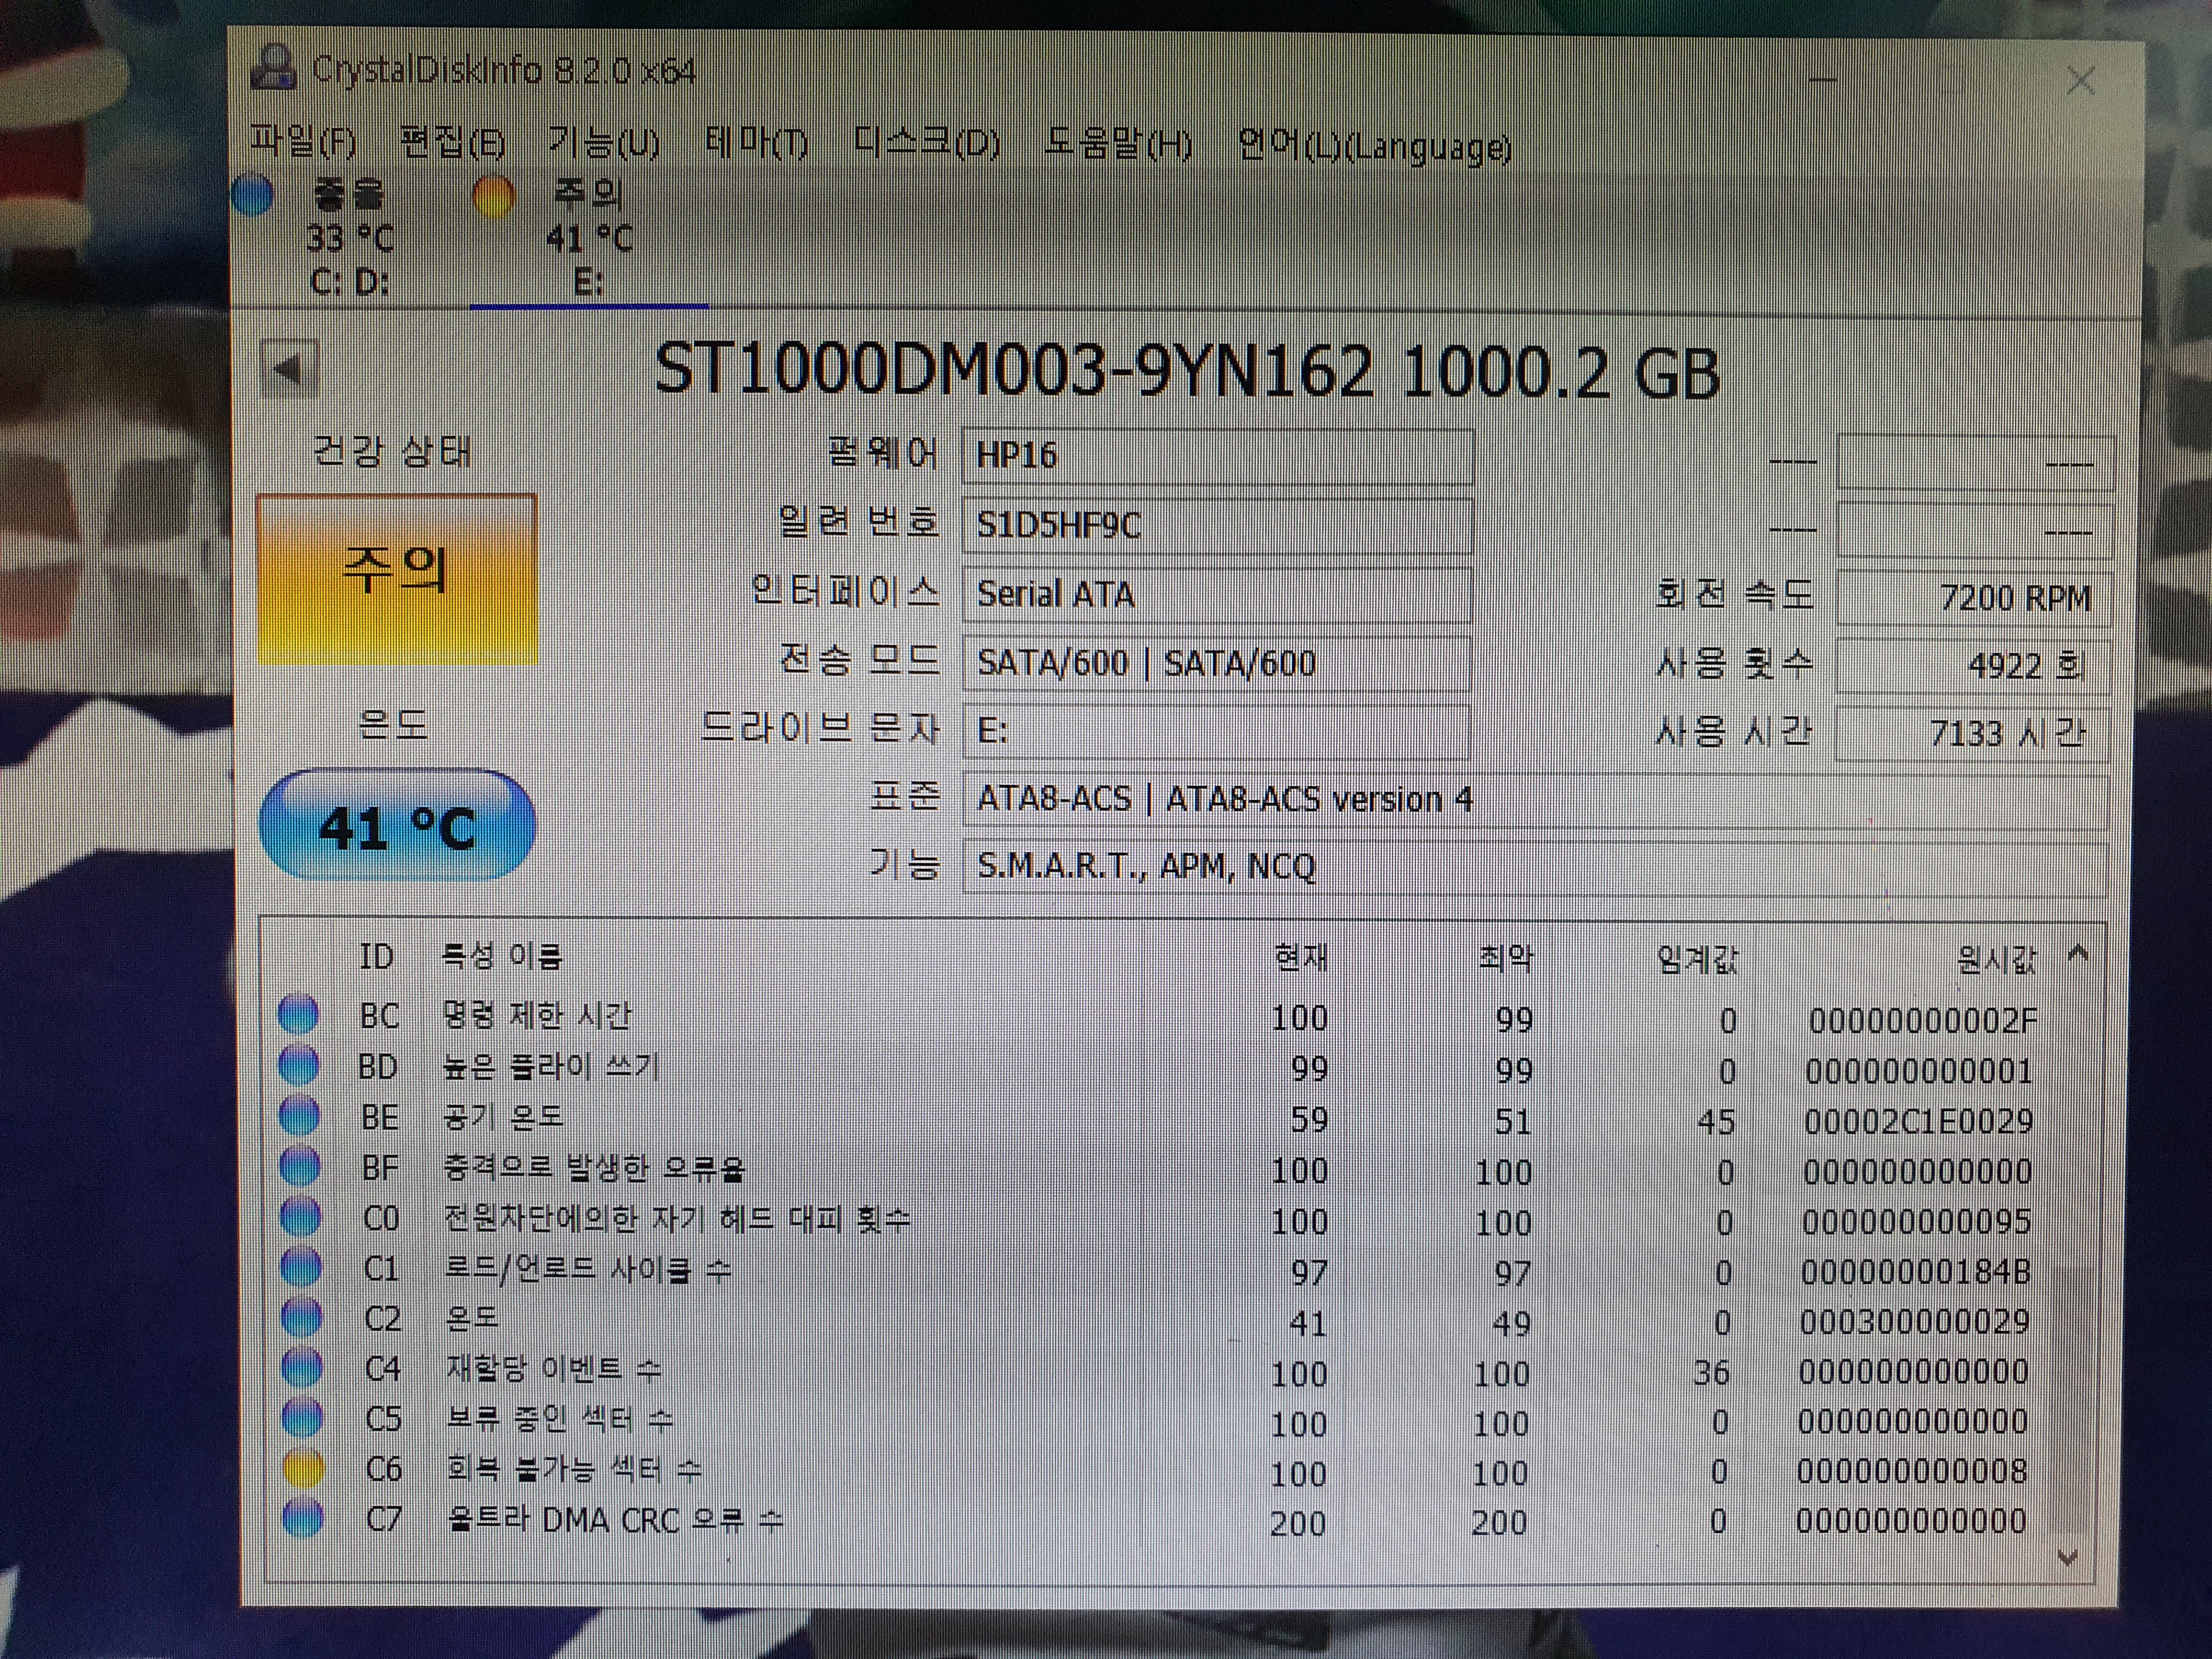The width and height of the screenshot is (2212, 1659).
Task: Open the 기능(U) menu
Action: pyautogui.click(x=604, y=143)
